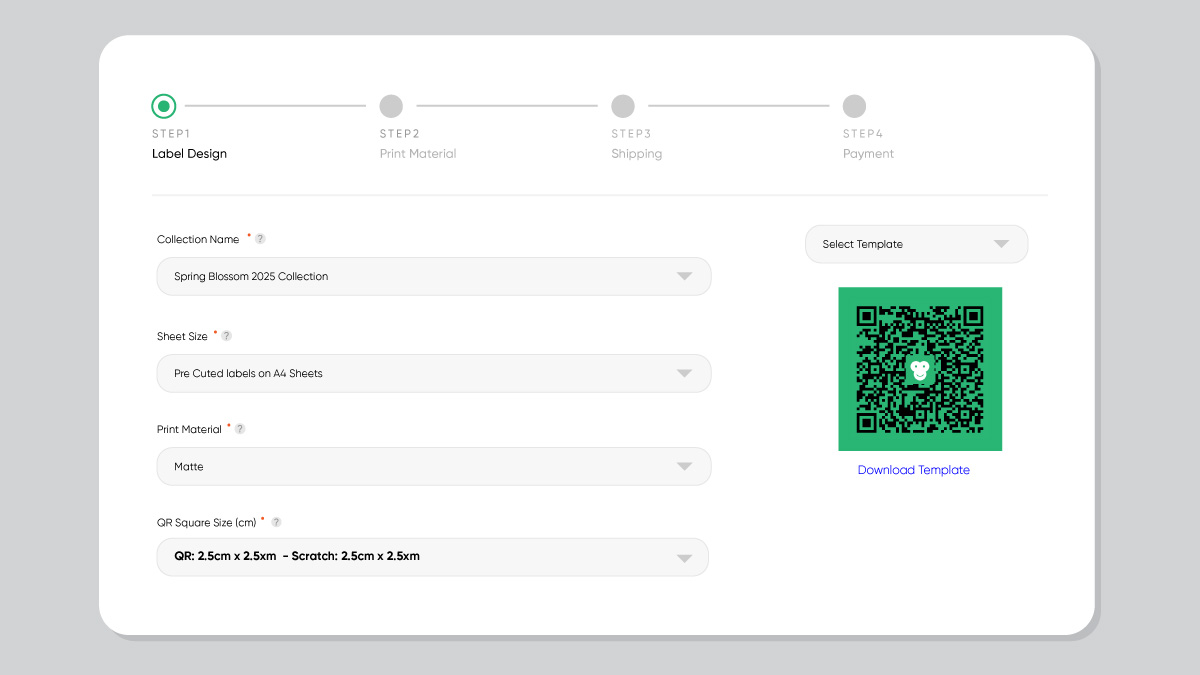Select the Step 3 circle indicator
Screen dimensions: 1200x675
pos(623,106)
